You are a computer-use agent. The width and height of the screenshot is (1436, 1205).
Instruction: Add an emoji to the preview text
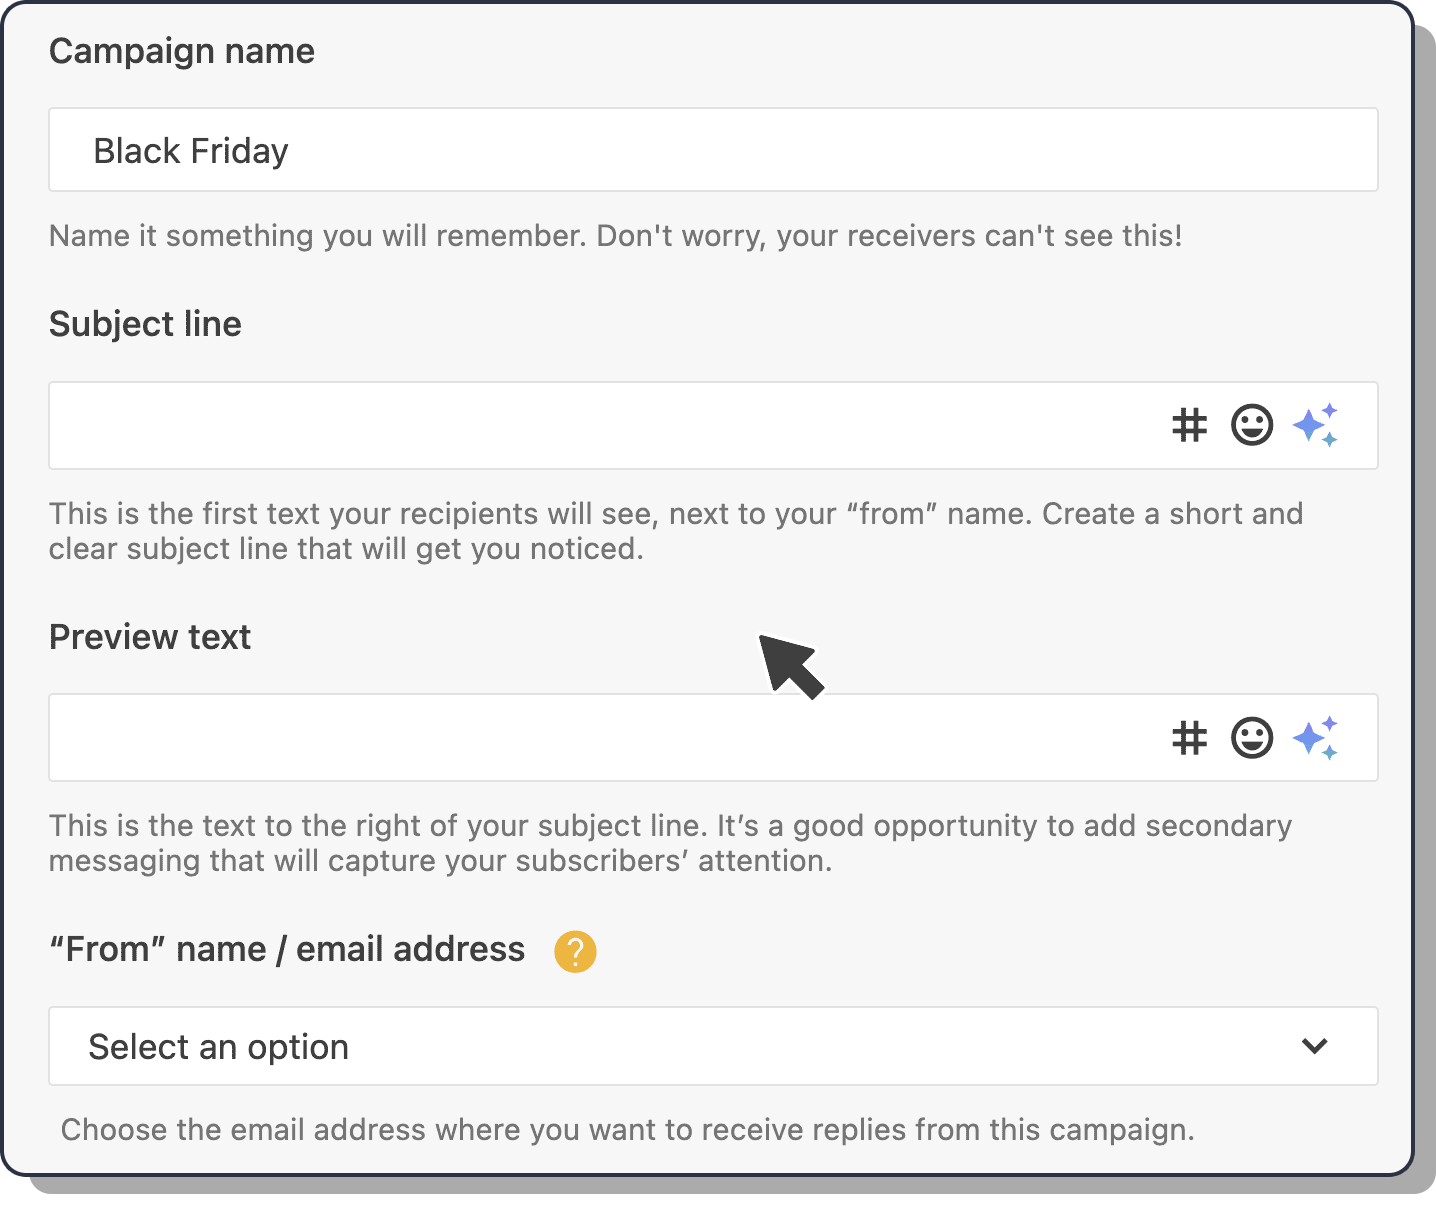[1252, 738]
